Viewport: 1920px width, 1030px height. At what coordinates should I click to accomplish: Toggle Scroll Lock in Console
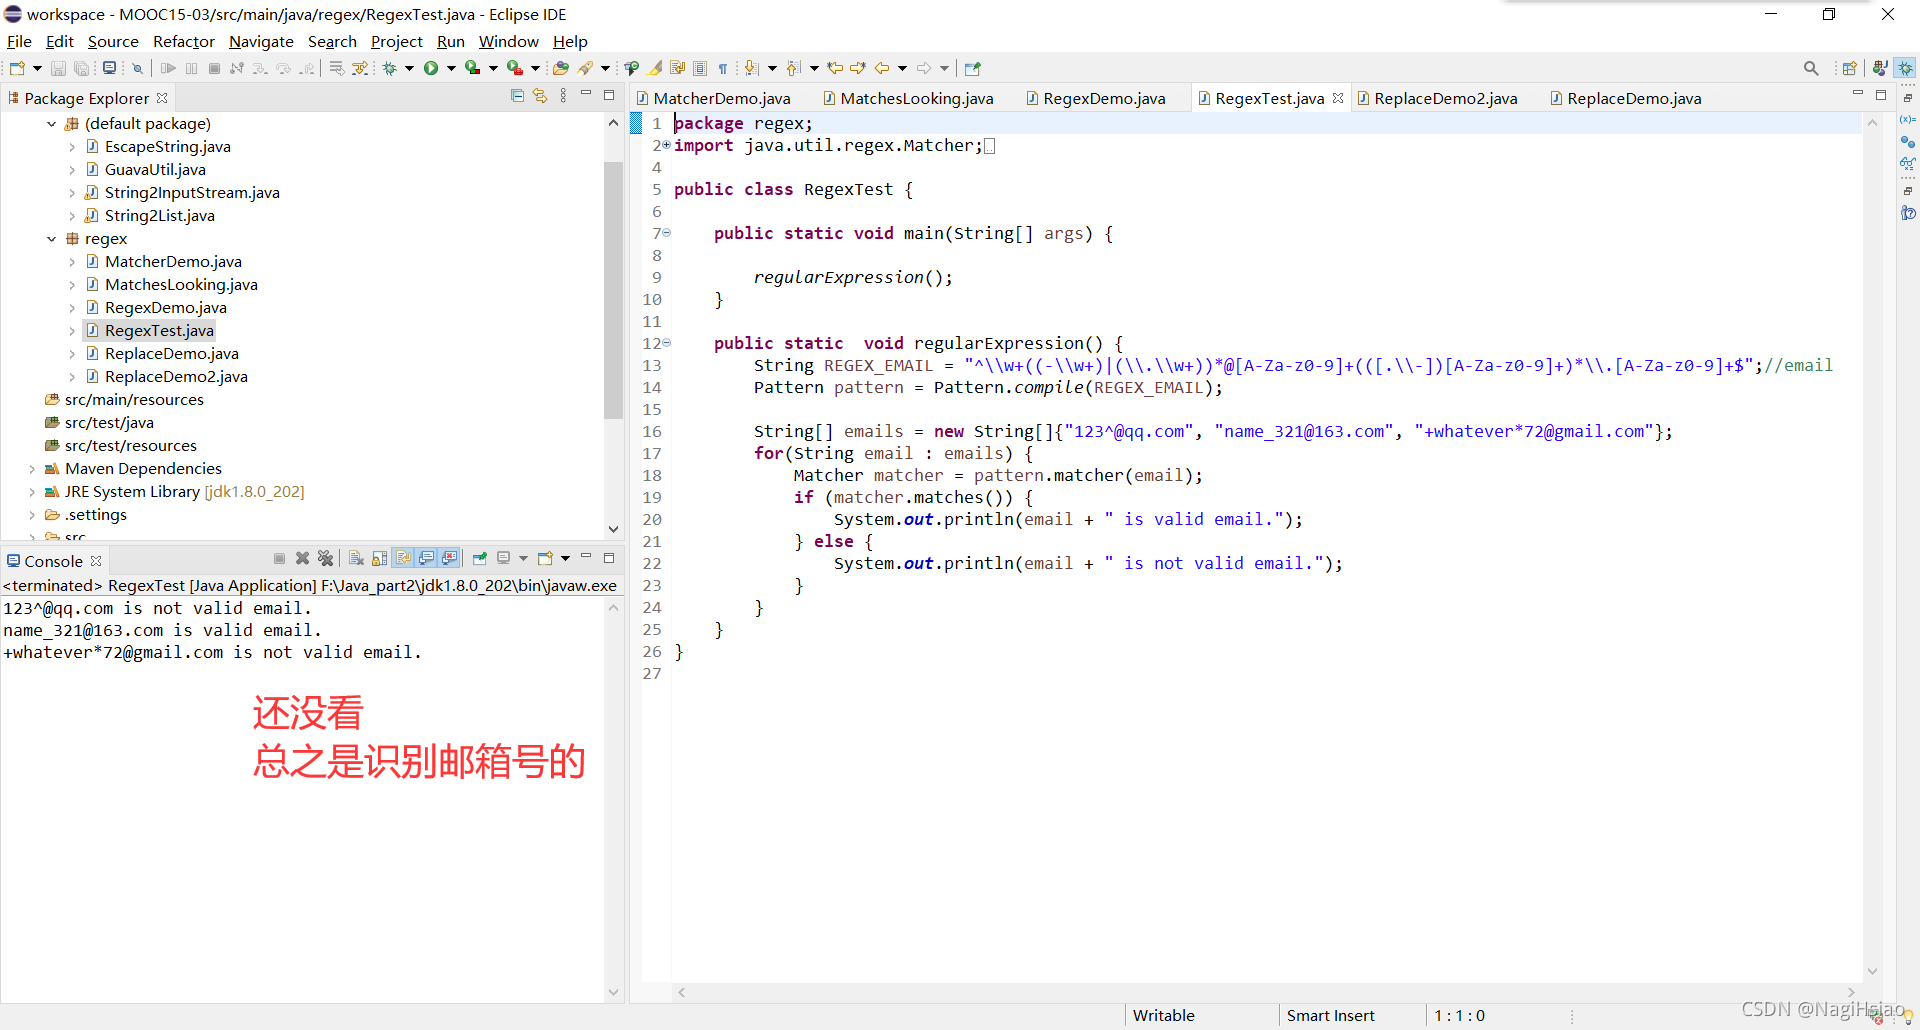[x=379, y=558]
